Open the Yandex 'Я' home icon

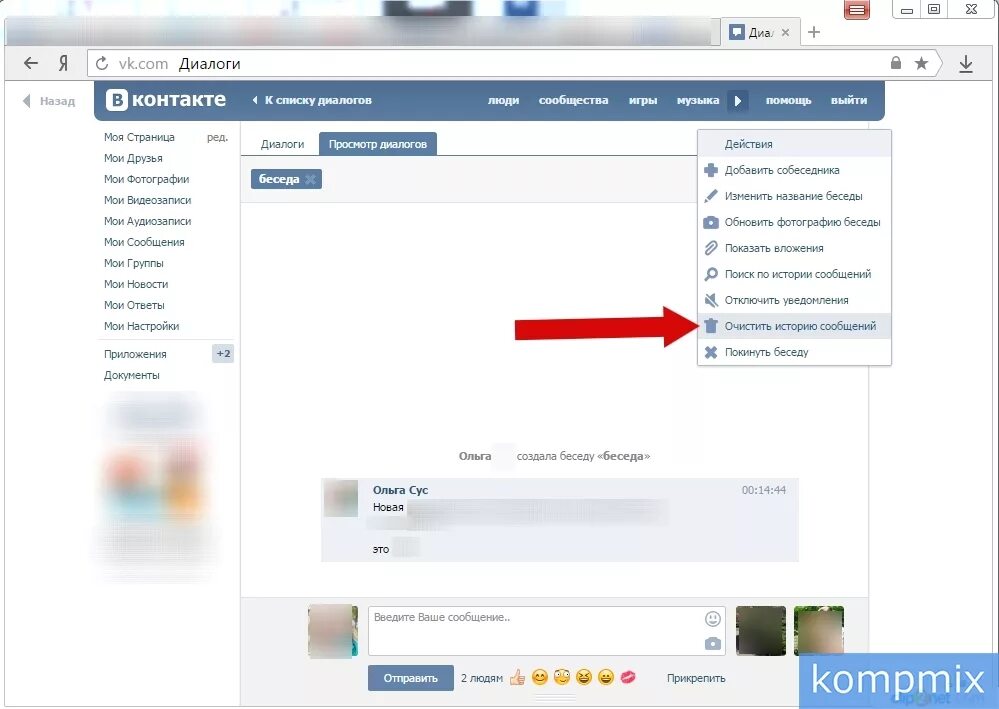coord(63,63)
